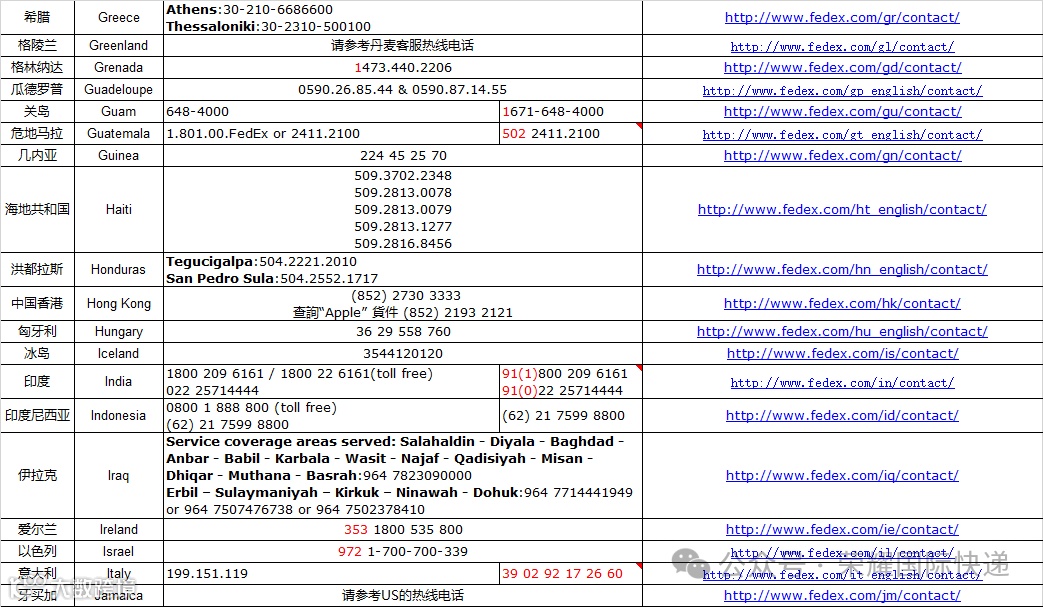Open the Jamaica fedex.com/jm/contact link
Screen dimensions: 1043x607
coord(842,596)
